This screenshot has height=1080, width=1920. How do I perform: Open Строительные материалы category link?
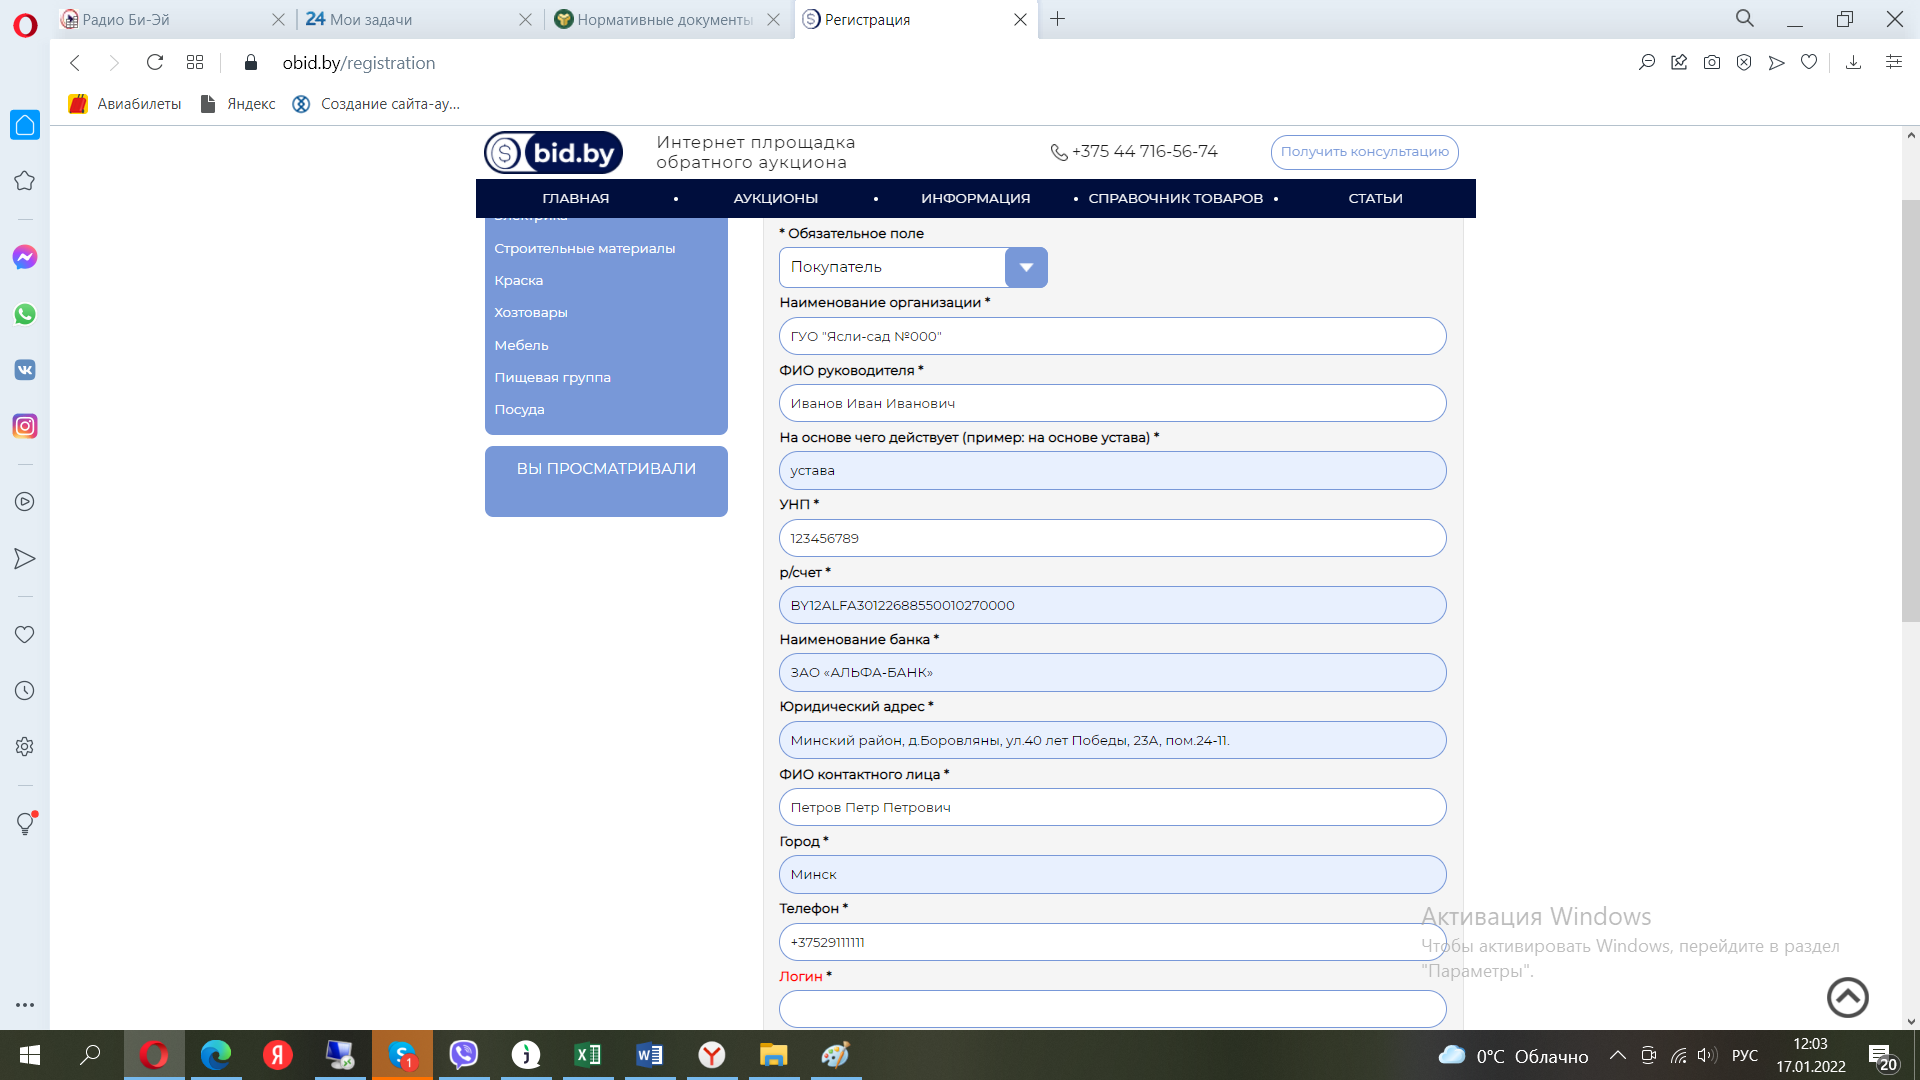click(584, 248)
